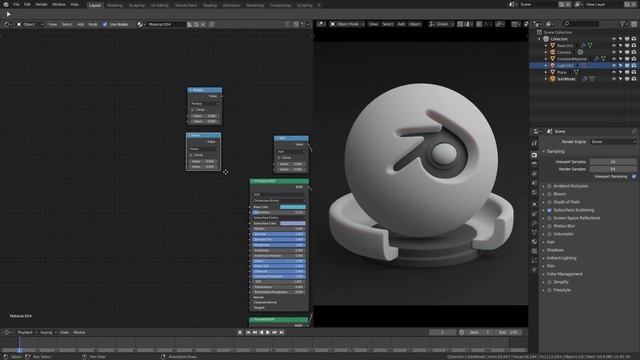The height and width of the screenshot is (360, 640).
Task: Open the timeline Marker menu
Action: click(80, 333)
